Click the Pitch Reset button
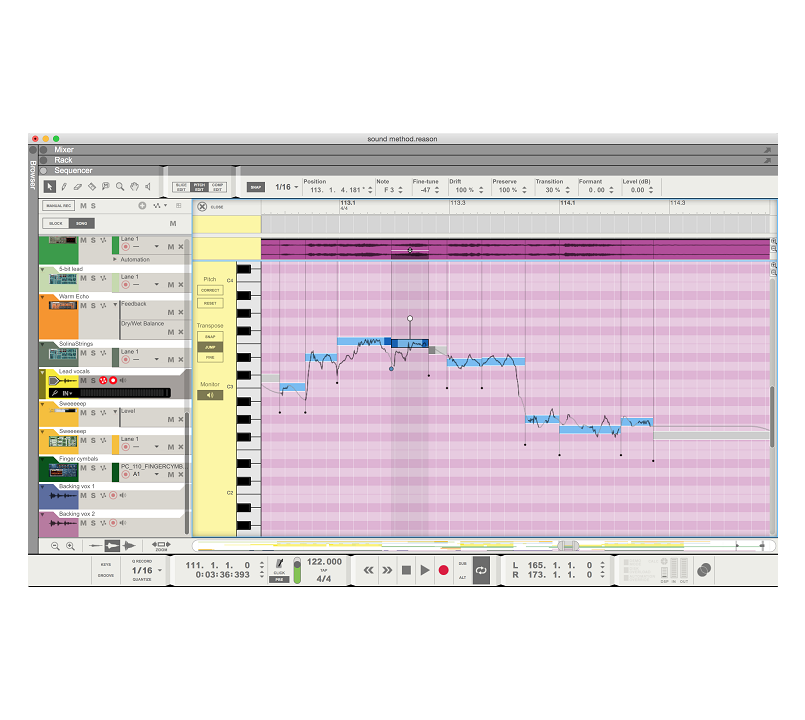 click(210, 304)
